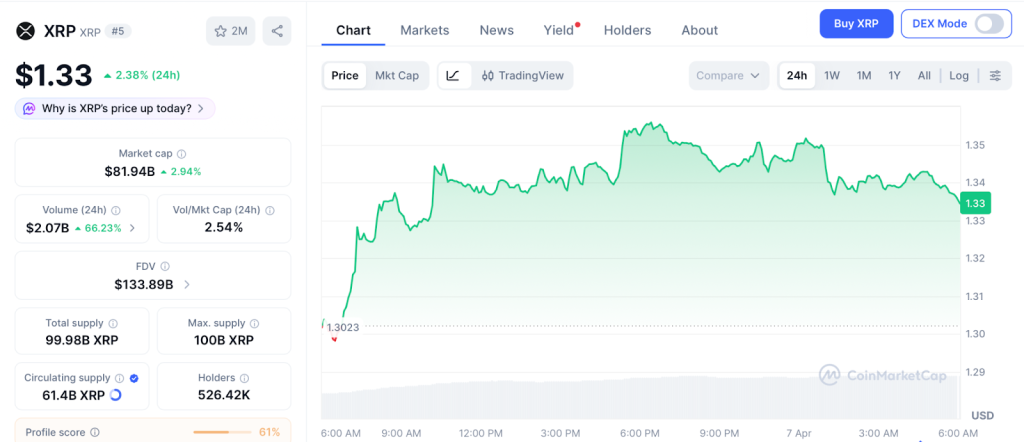Switch to the Holders tab

[x=627, y=30]
